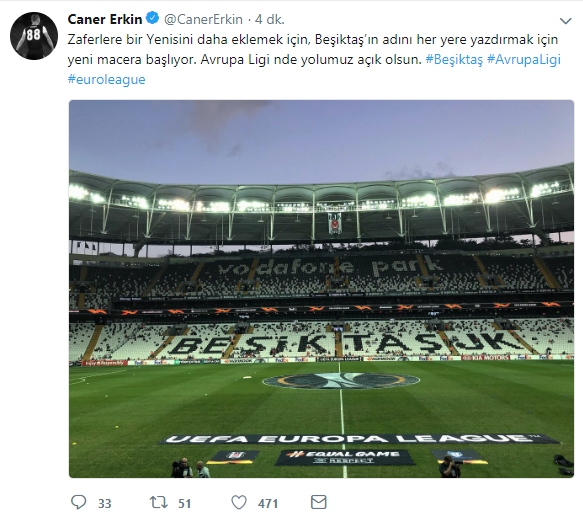
Task: Open Caner Erkin's profile avatar
Action: (x=34, y=36)
